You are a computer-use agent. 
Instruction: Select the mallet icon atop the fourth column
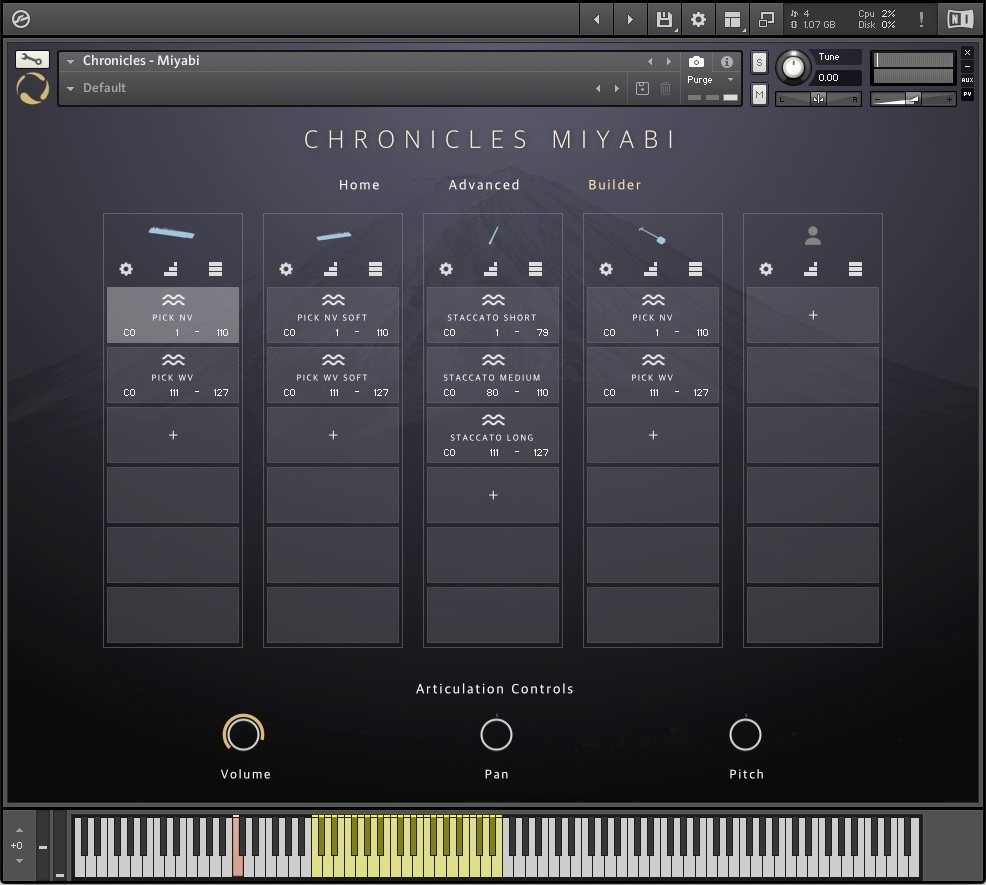pyautogui.click(x=652, y=236)
